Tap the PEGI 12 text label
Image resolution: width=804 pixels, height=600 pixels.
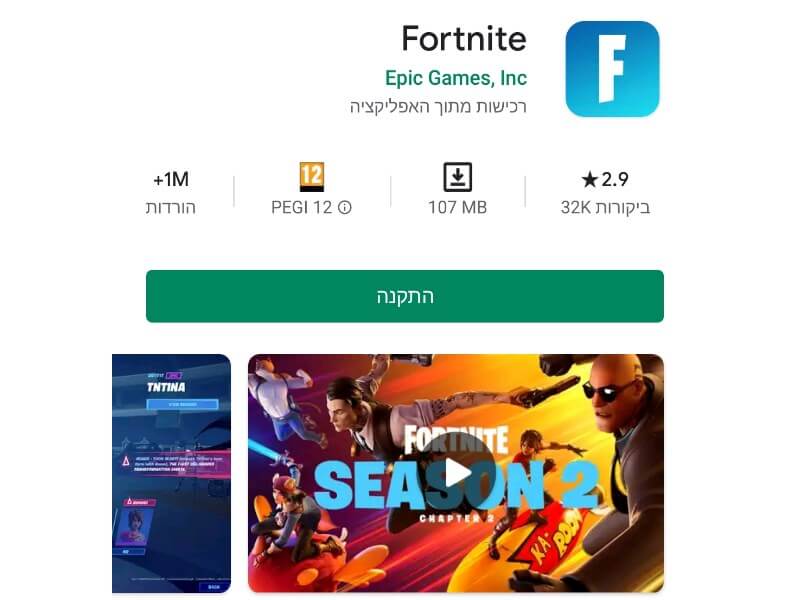point(302,208)
